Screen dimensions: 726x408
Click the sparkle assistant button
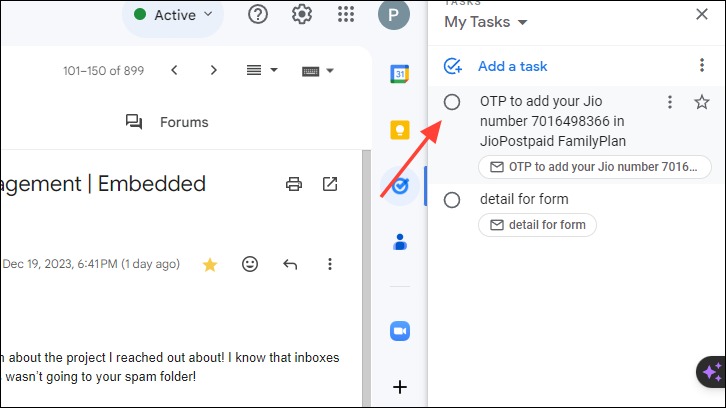712,372
